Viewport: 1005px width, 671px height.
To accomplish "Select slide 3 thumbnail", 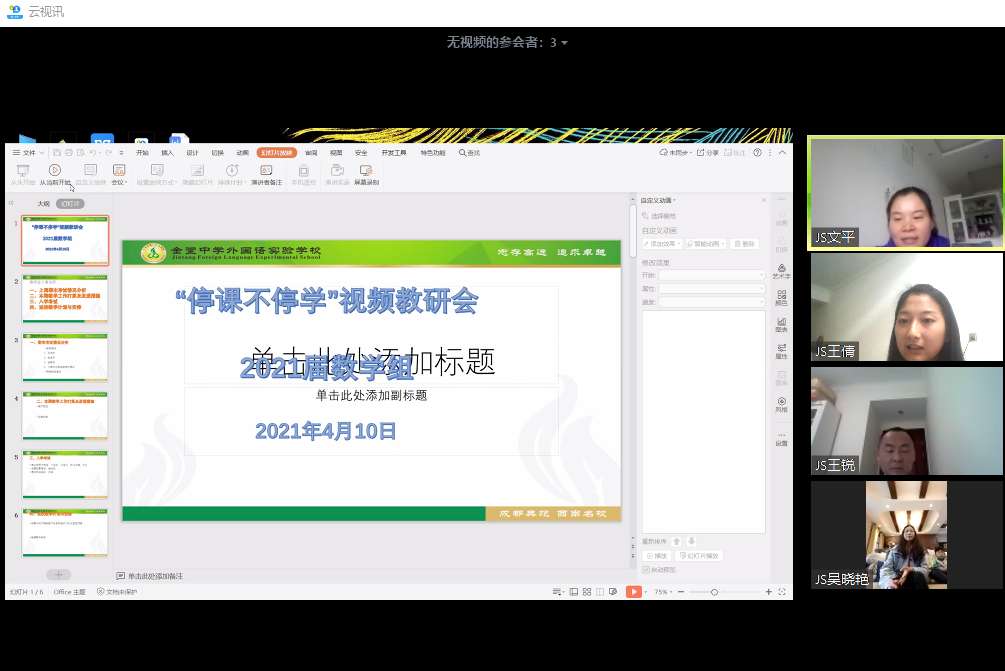I will tap(65, 357).
